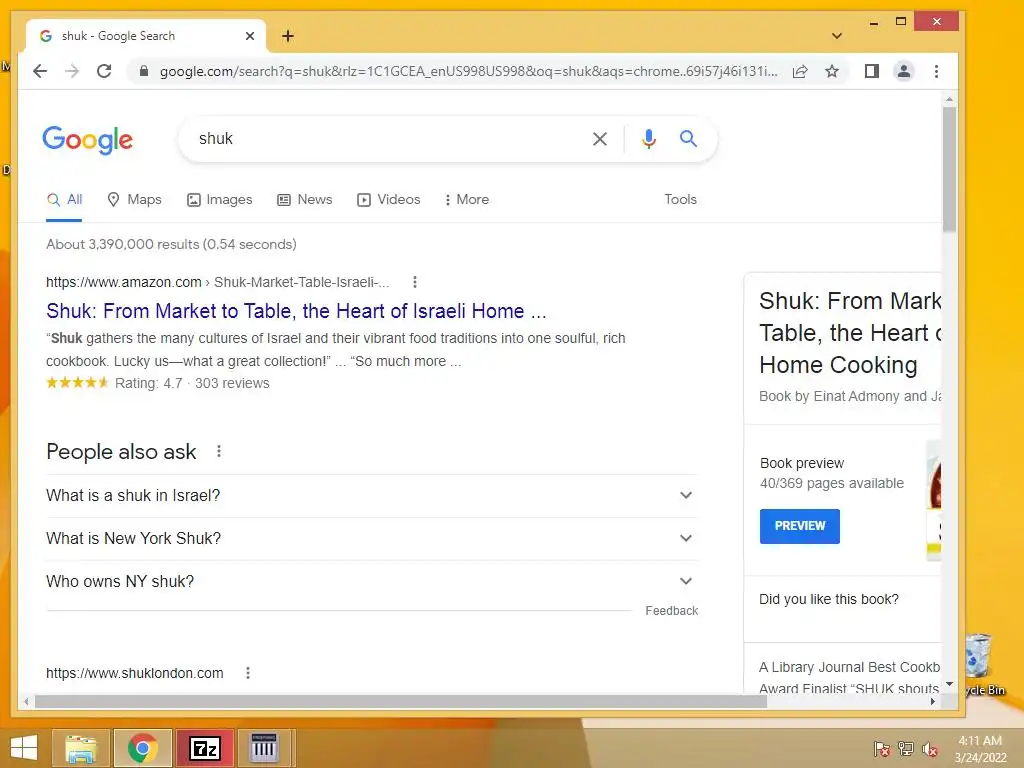1024x768 pixels.
Task: Expand "What is New York Shuk?" question
Action: point(372,539)
